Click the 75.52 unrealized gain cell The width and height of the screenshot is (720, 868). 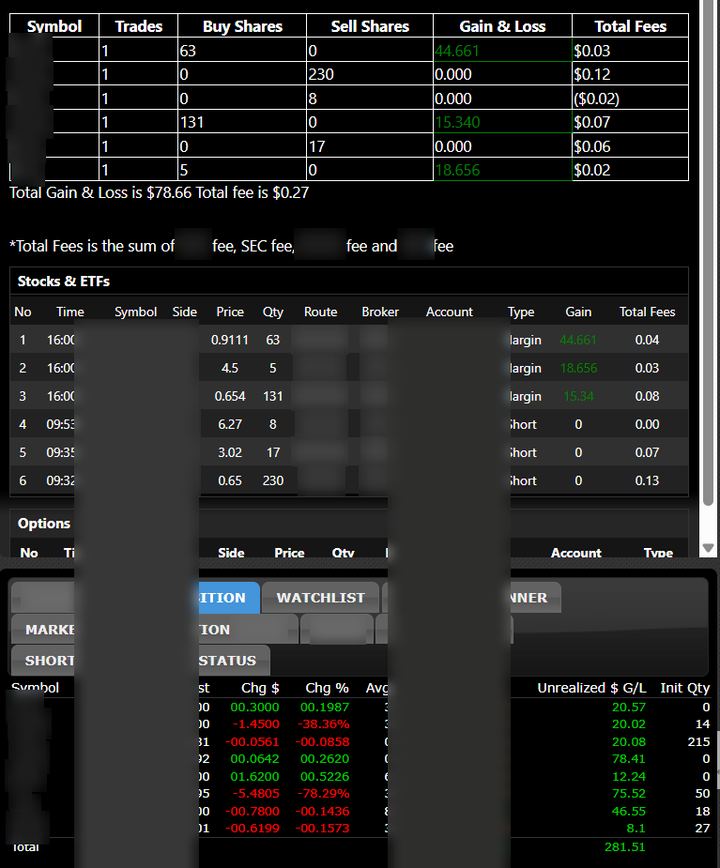pos(629,793)
